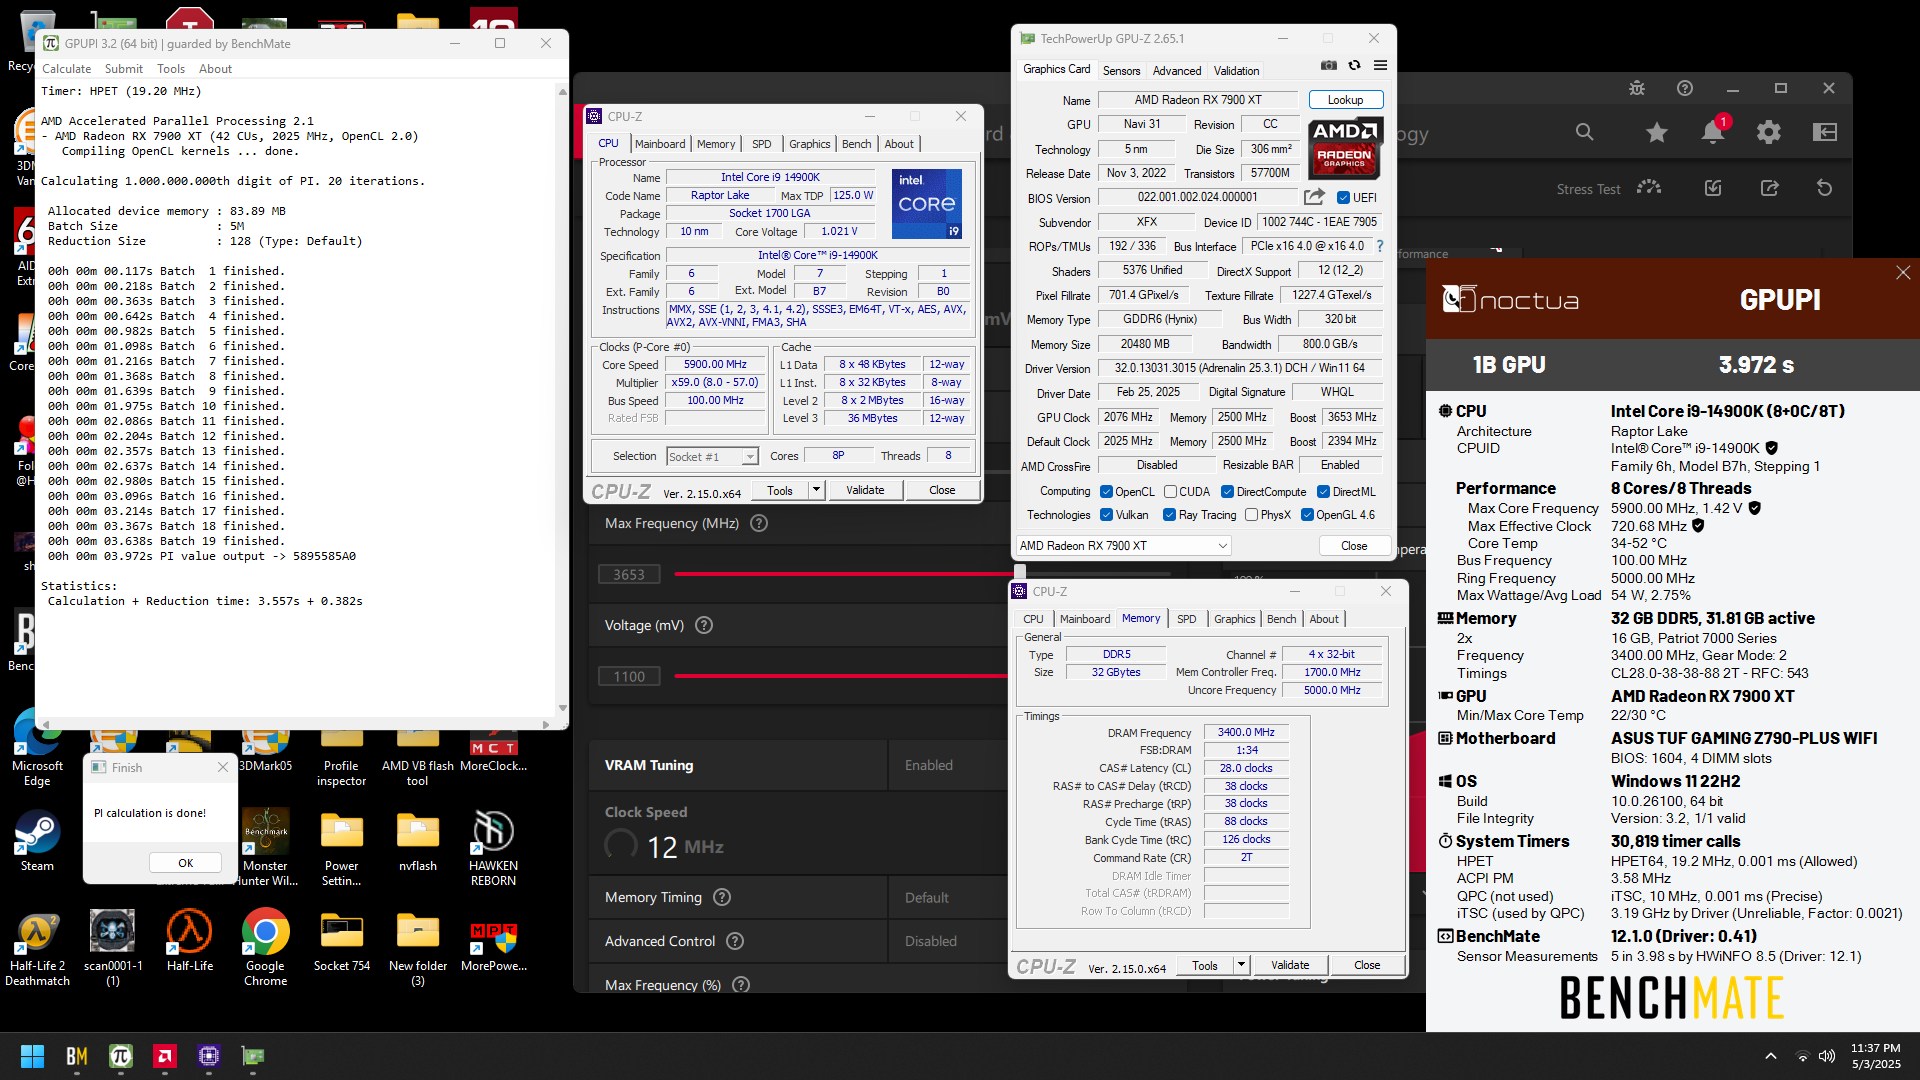Toggle the DirectCompute checkbox in GPU-Z
Viewport: 1920px width, 1080px height.
1227,492
